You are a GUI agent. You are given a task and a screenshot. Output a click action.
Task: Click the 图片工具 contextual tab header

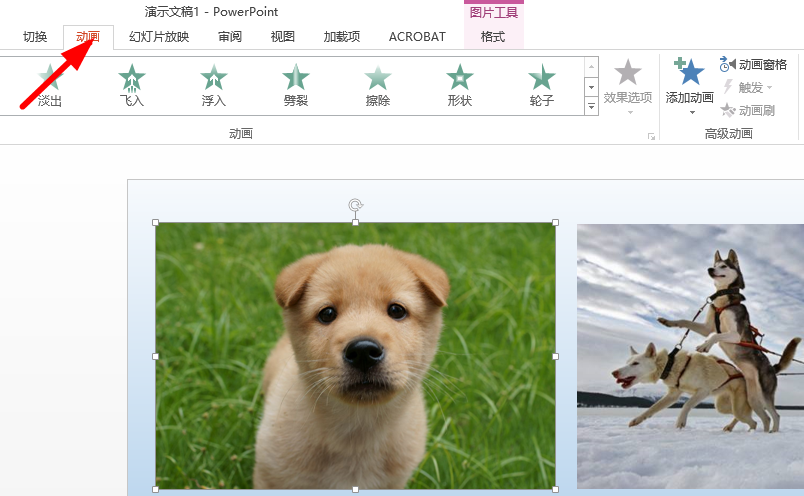coord(494,12)
